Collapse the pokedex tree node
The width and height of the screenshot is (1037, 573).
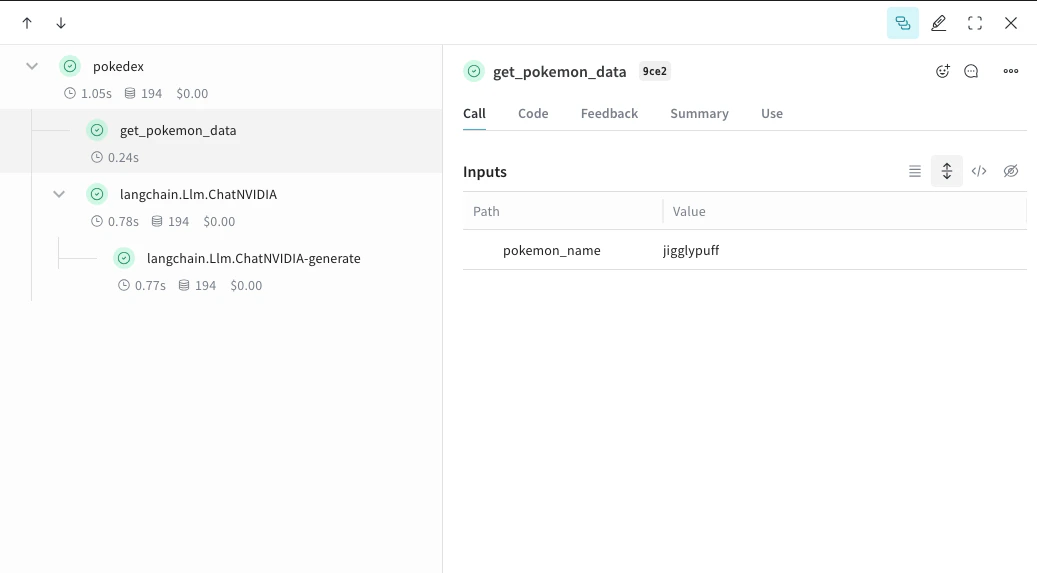click(x=32, y=66)
